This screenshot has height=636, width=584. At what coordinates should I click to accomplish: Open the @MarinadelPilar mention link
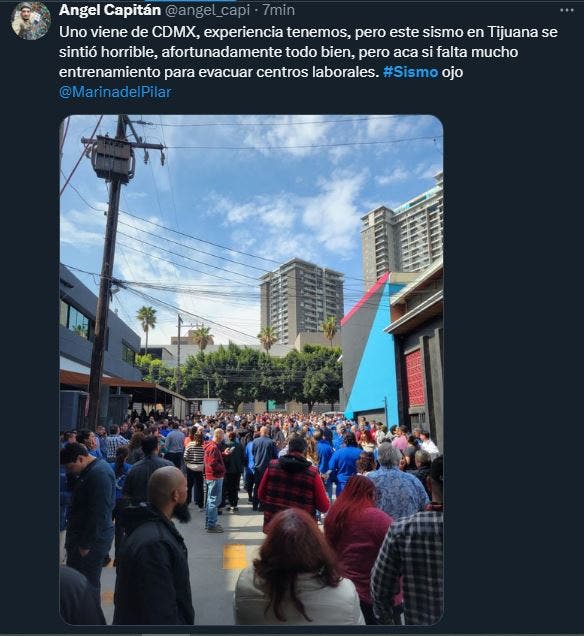(115, 92)
